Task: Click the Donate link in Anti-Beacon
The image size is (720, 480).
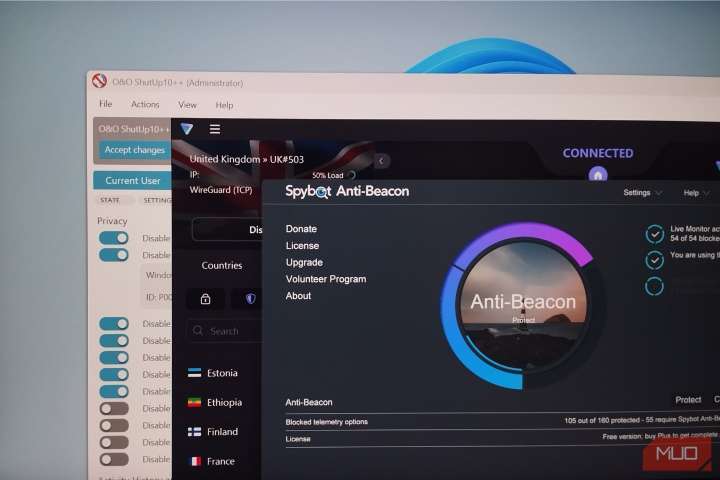Action: 301,229
